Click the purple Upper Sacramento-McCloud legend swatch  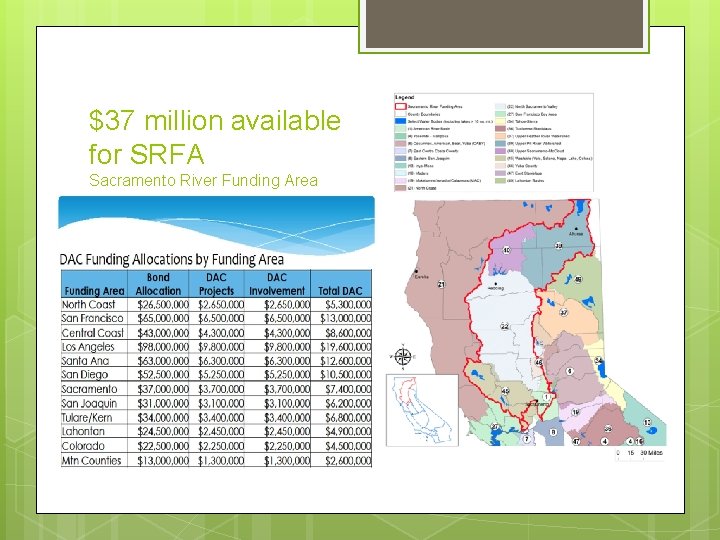coord(500,151)
